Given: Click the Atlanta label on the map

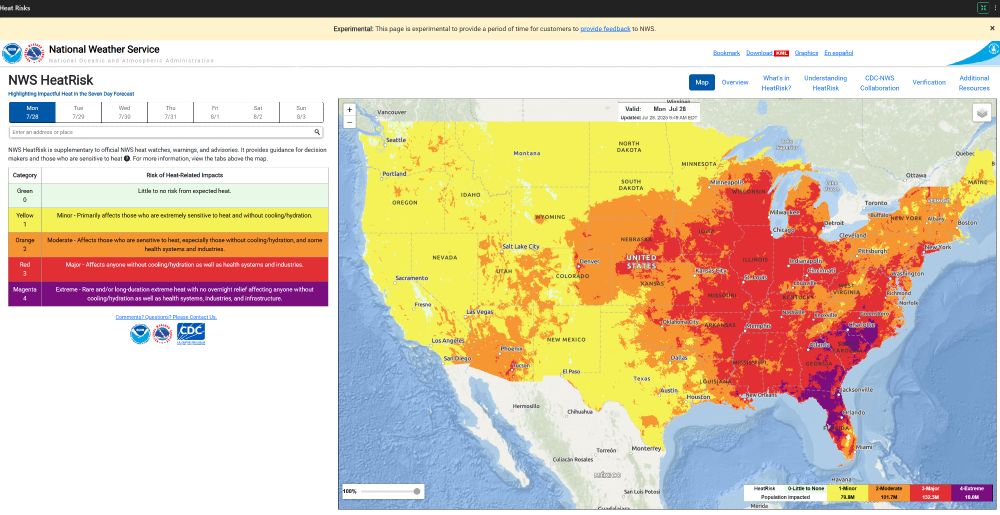Looking at the screenshot, I should pos(818,345).
